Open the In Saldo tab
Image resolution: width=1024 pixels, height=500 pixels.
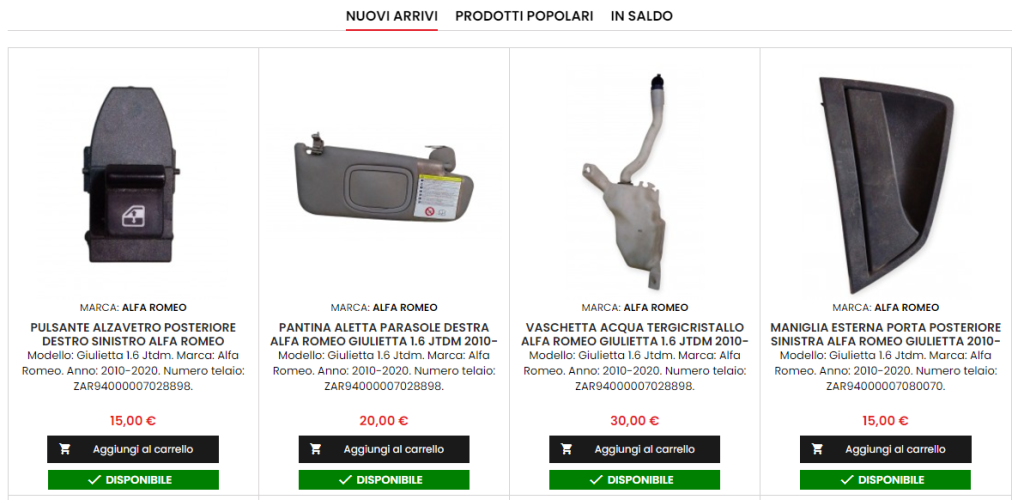tap(641, 16)
